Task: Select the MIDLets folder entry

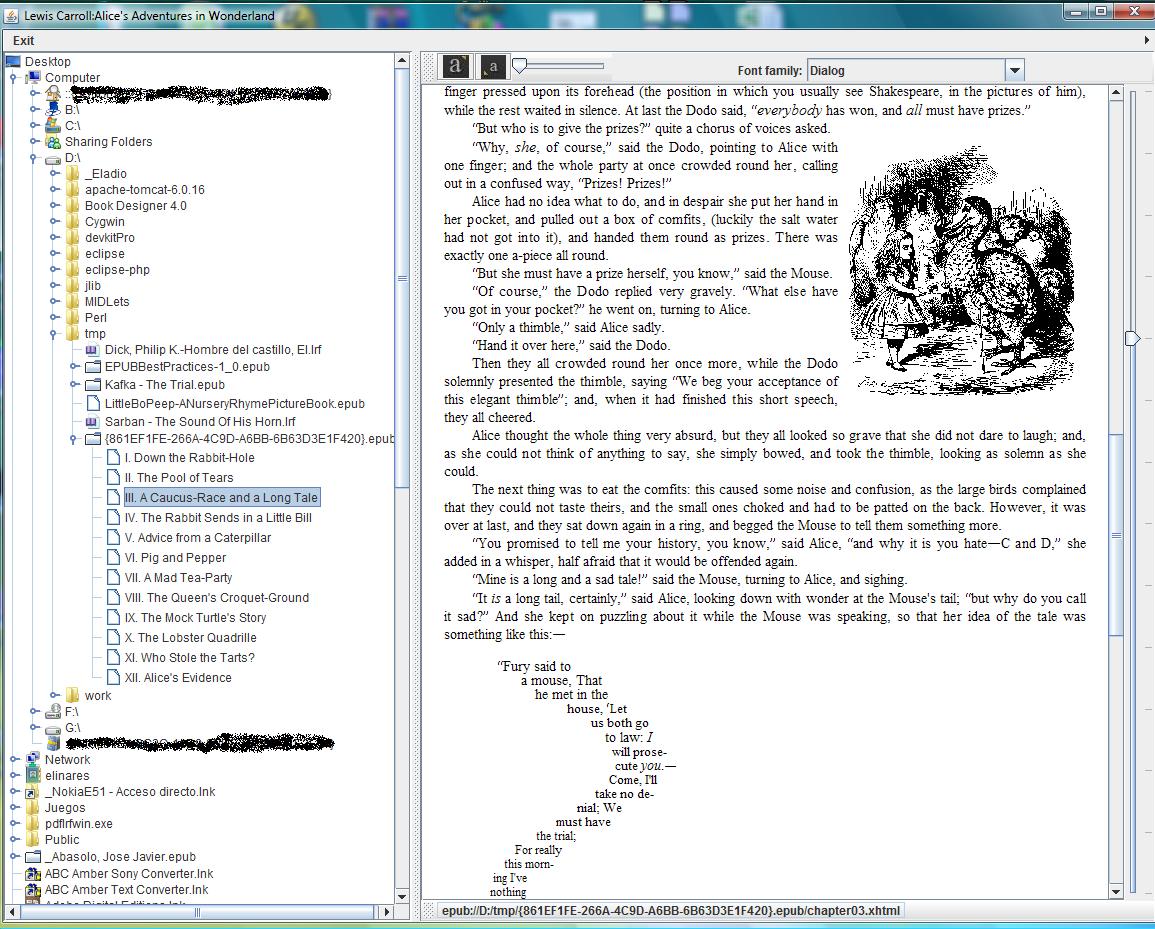Action: (x=107, y=301)
